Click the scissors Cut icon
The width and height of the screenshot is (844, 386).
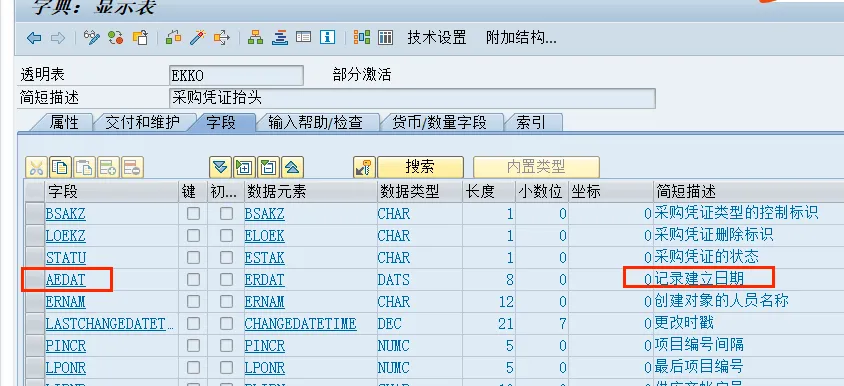(36, 168)
